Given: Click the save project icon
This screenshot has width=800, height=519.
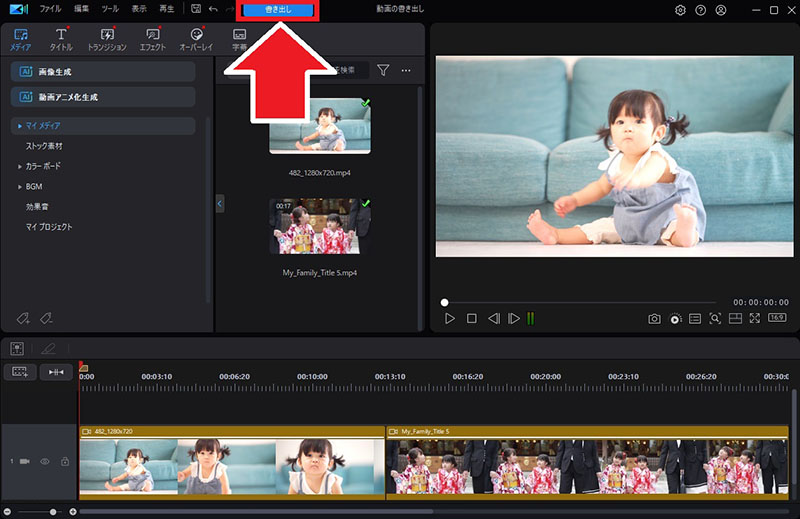Looking at the screenshot, I should pos(196,9).
